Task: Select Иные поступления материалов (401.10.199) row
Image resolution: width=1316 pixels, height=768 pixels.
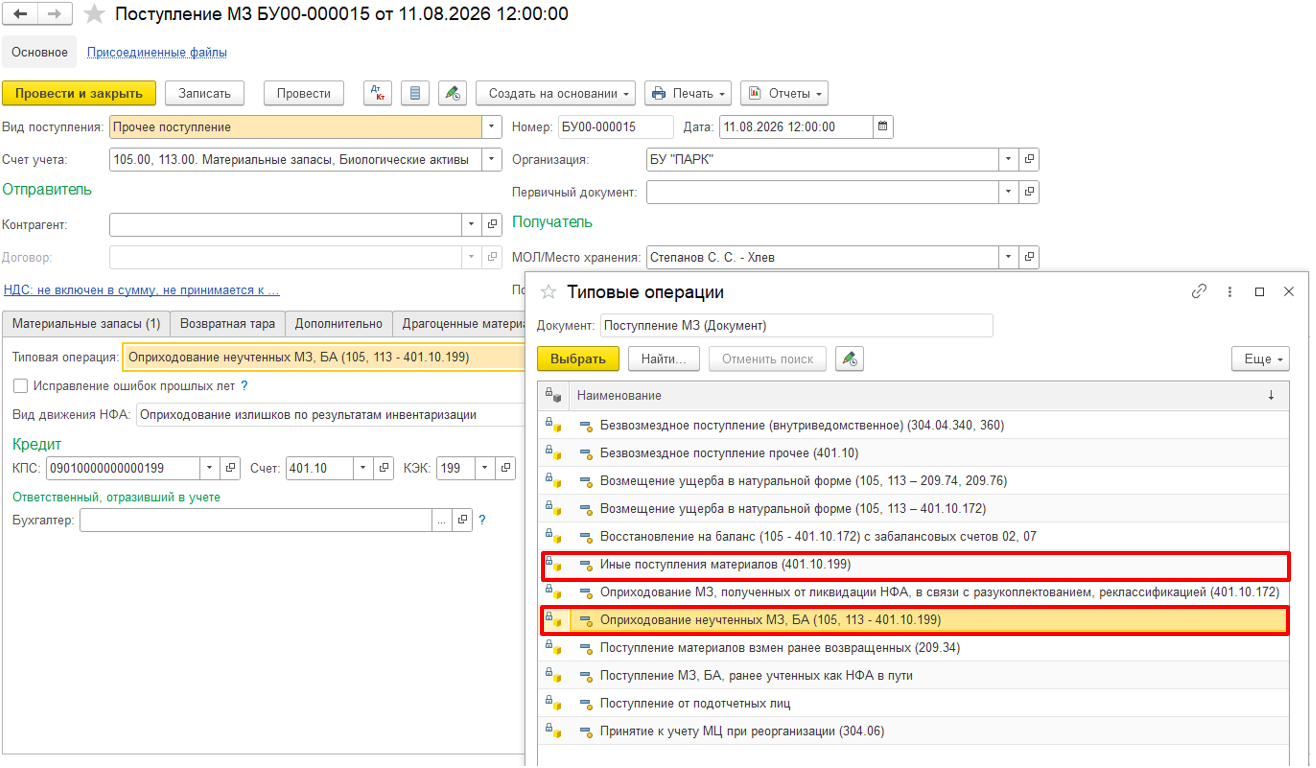Action: tap(914, 565)
